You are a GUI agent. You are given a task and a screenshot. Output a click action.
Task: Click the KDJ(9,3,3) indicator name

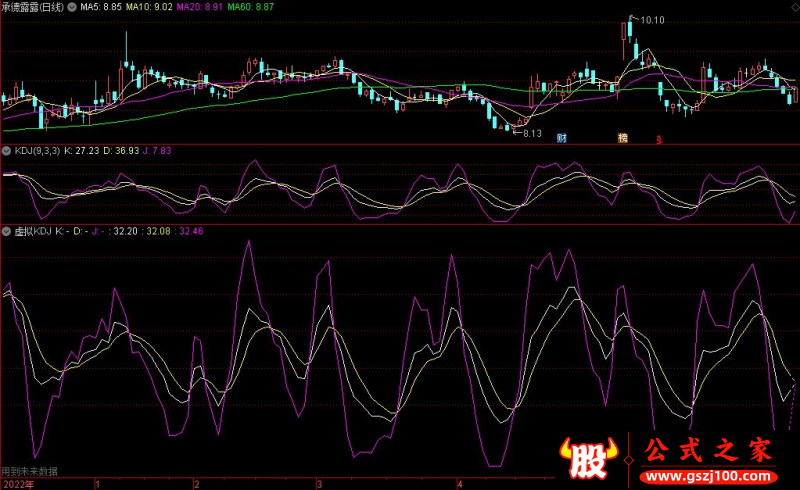(37, 151)
